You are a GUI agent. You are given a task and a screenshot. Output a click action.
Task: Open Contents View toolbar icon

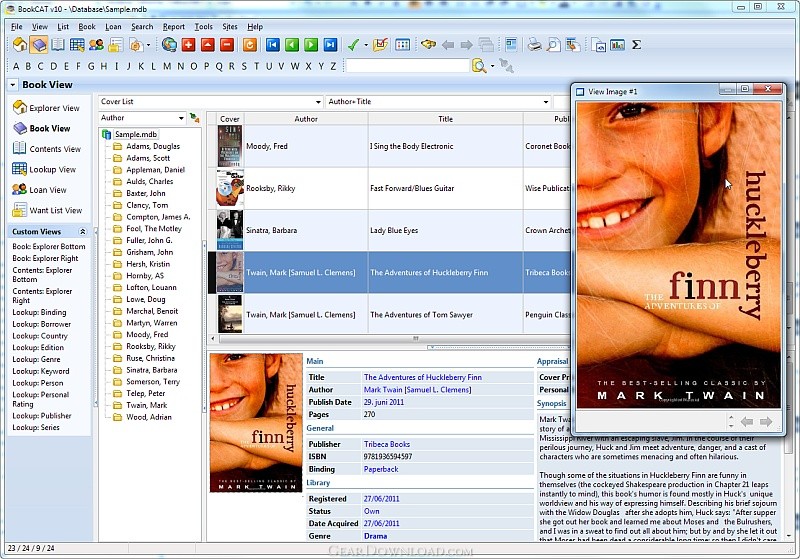[58, 45]
